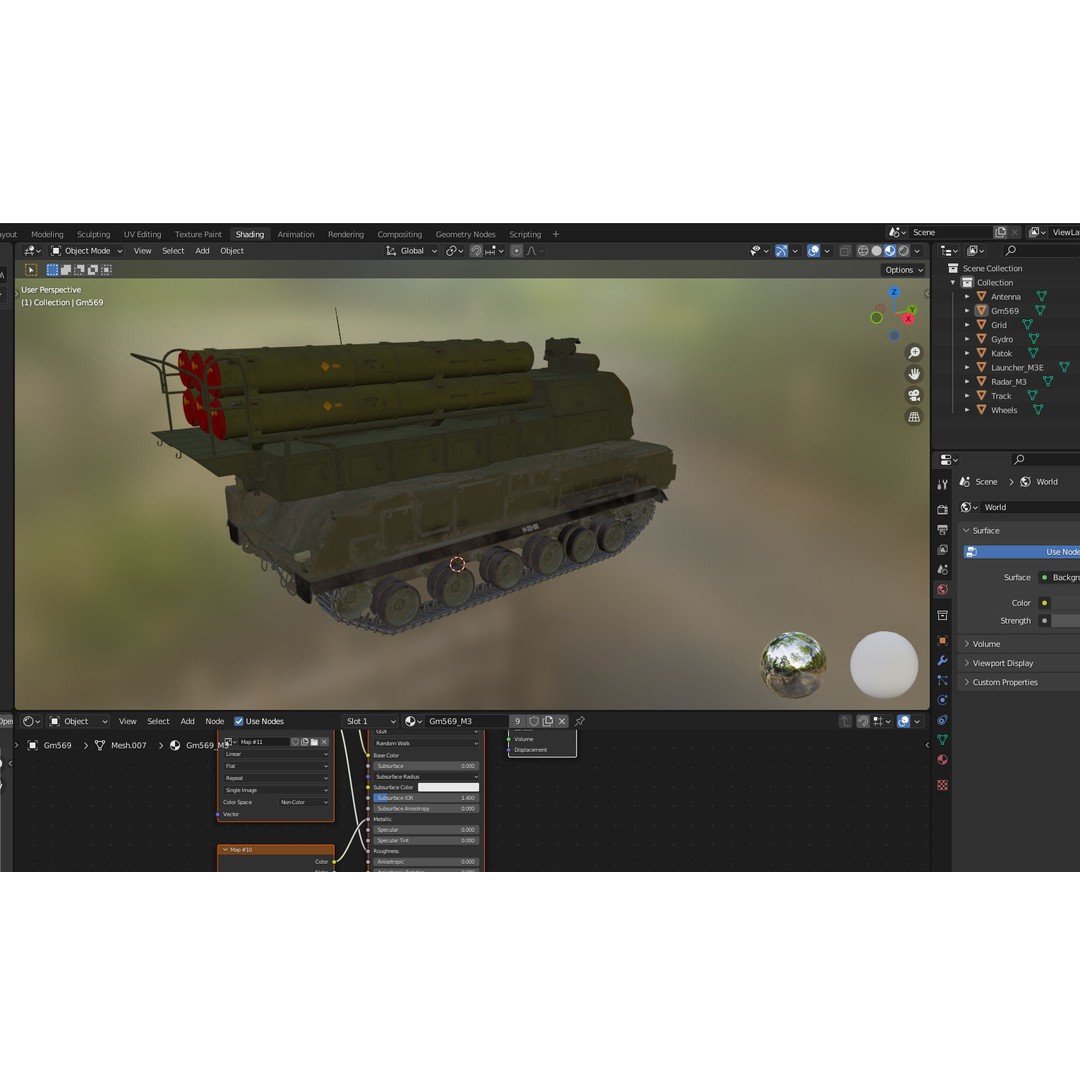Open the World properties tab

942,590
